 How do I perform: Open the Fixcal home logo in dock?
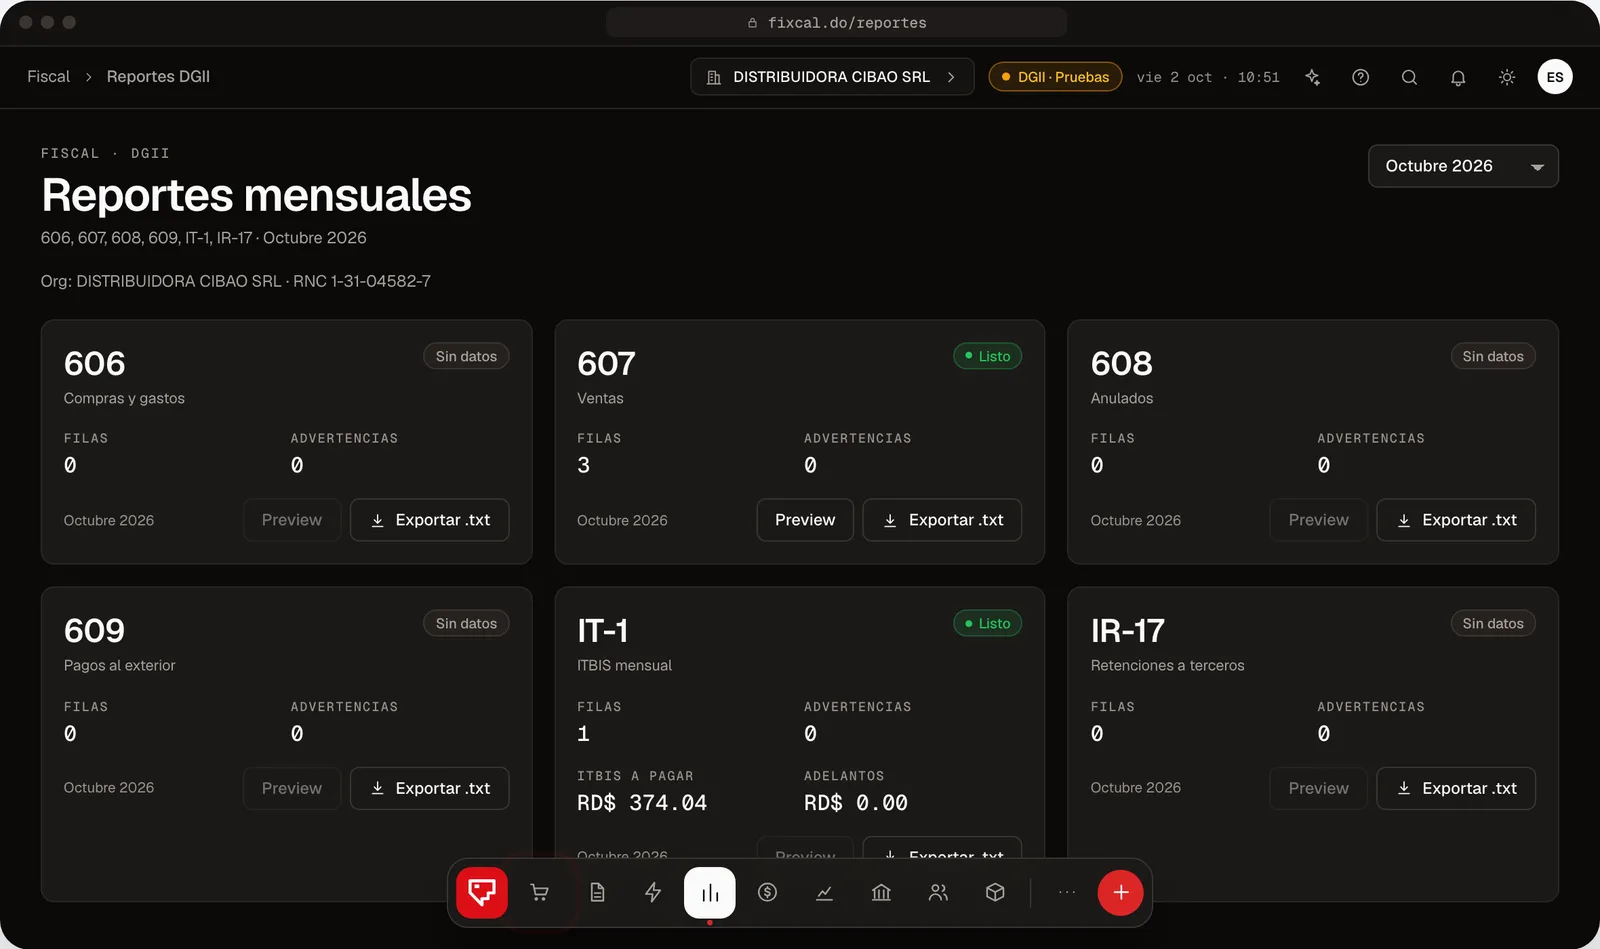(482, 892)
